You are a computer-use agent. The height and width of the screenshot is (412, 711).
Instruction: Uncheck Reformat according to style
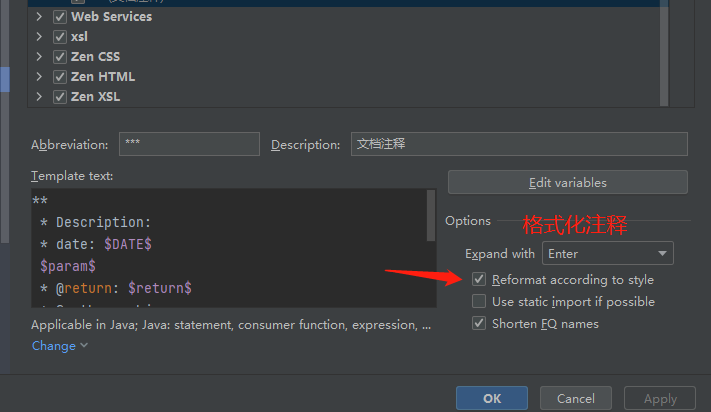[479, 279]
